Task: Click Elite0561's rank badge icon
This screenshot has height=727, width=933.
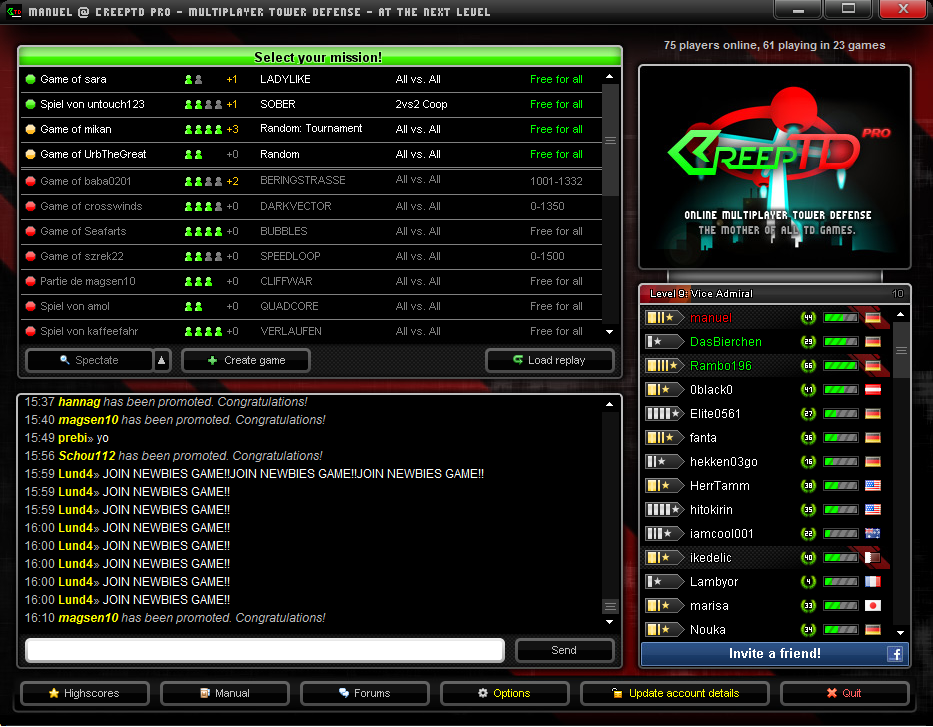Action: click(x=663, y=413)
